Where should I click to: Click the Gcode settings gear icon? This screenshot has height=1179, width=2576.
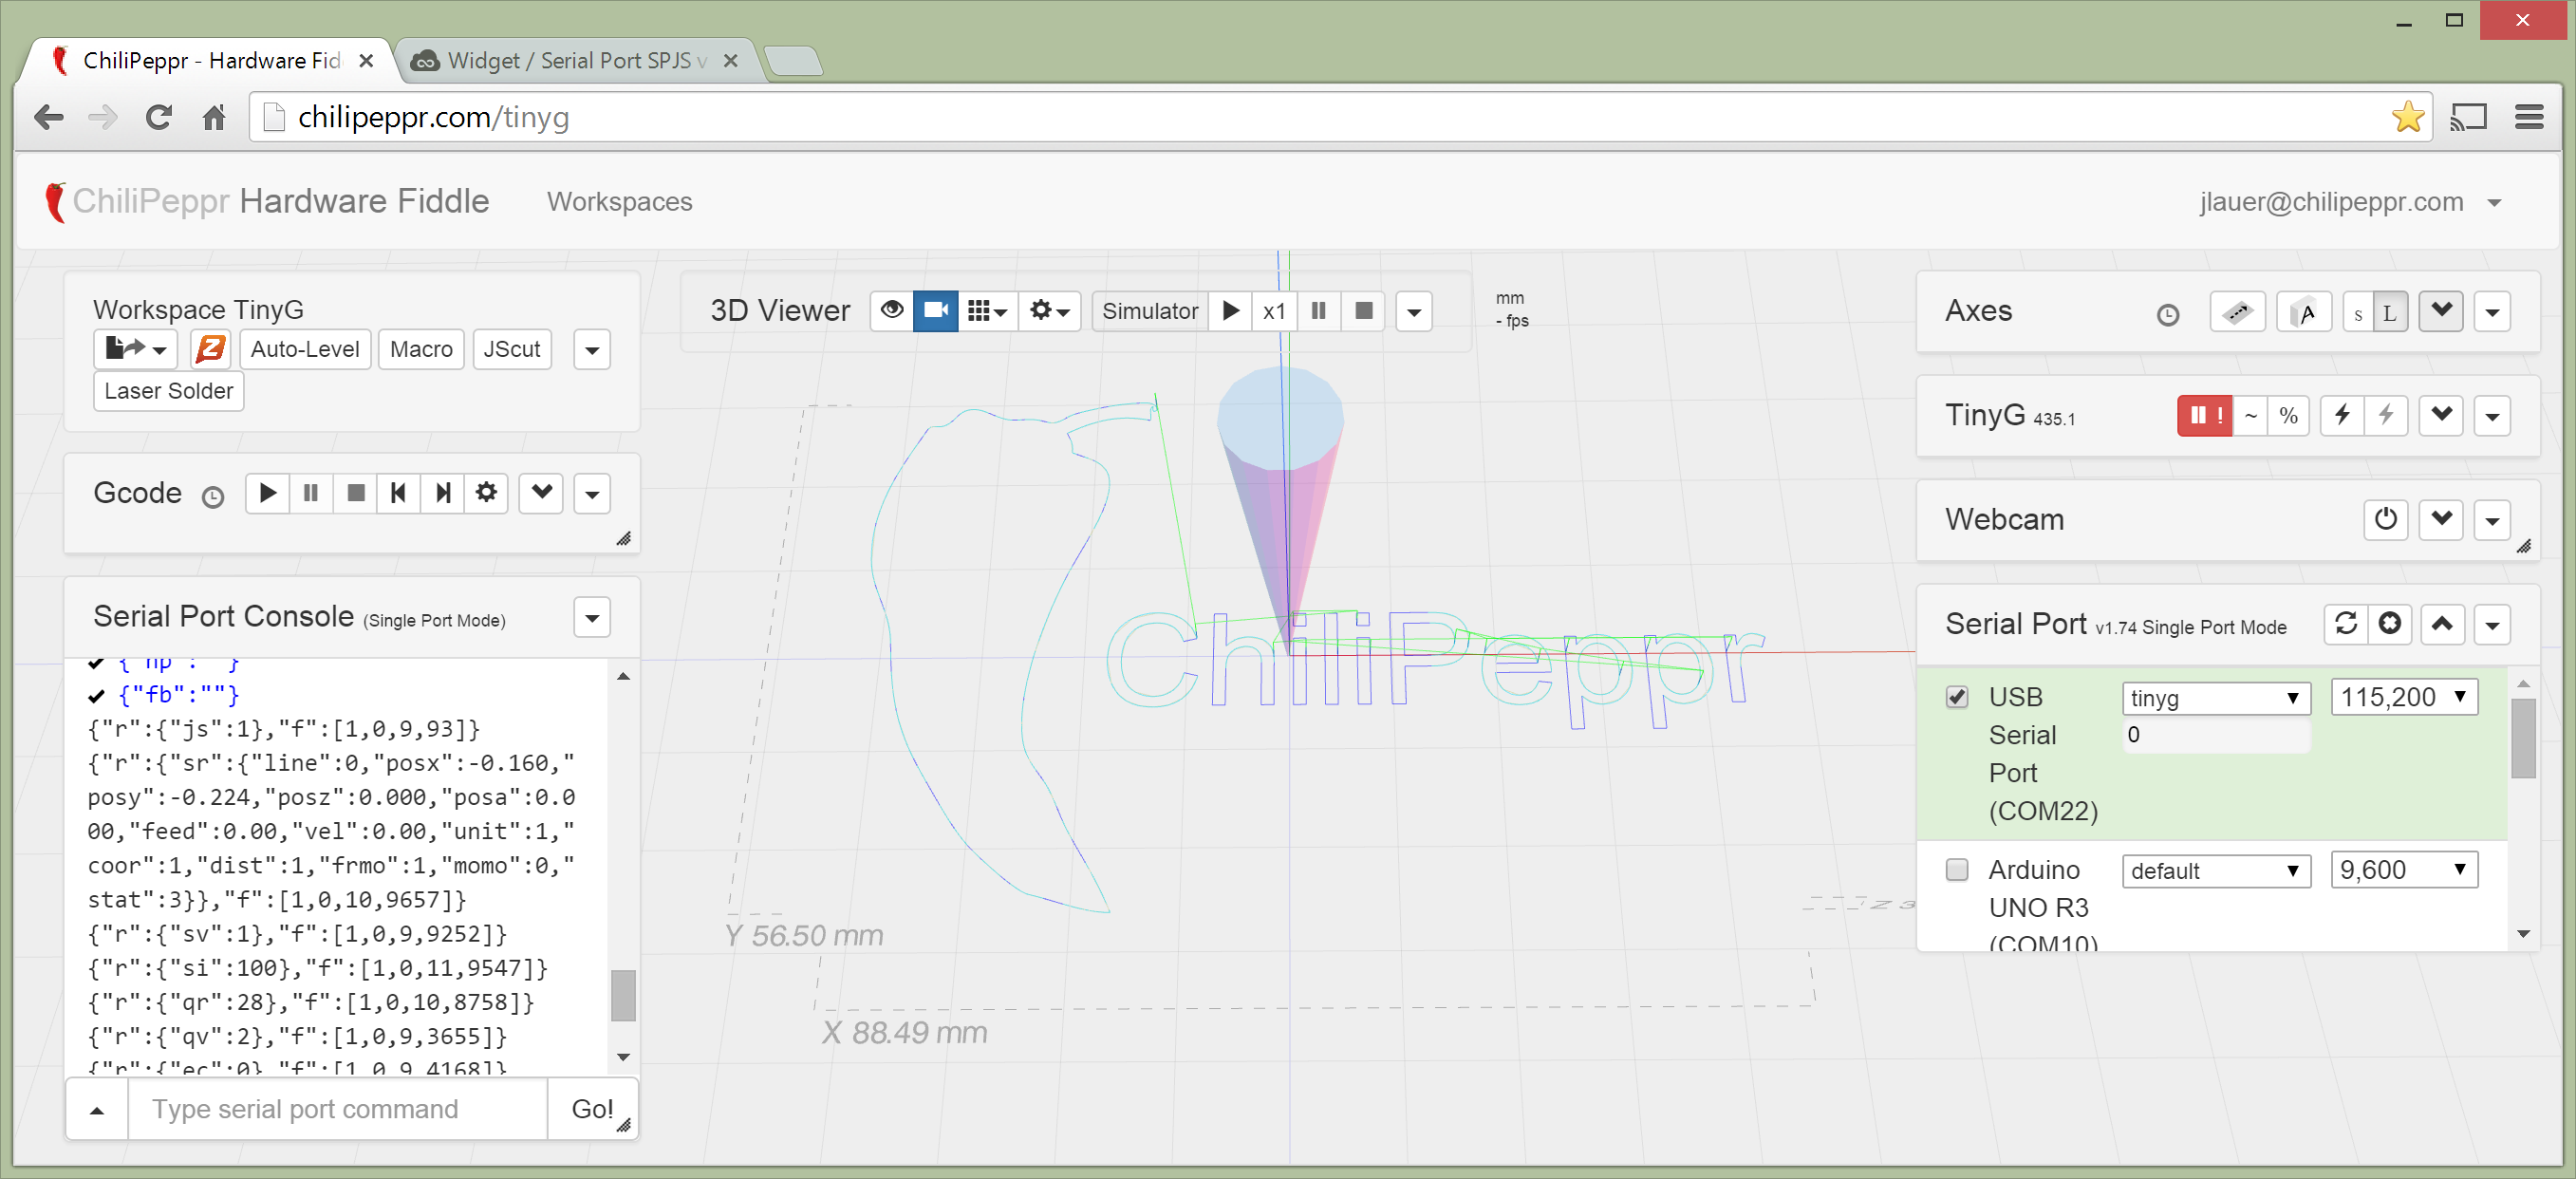486,493
